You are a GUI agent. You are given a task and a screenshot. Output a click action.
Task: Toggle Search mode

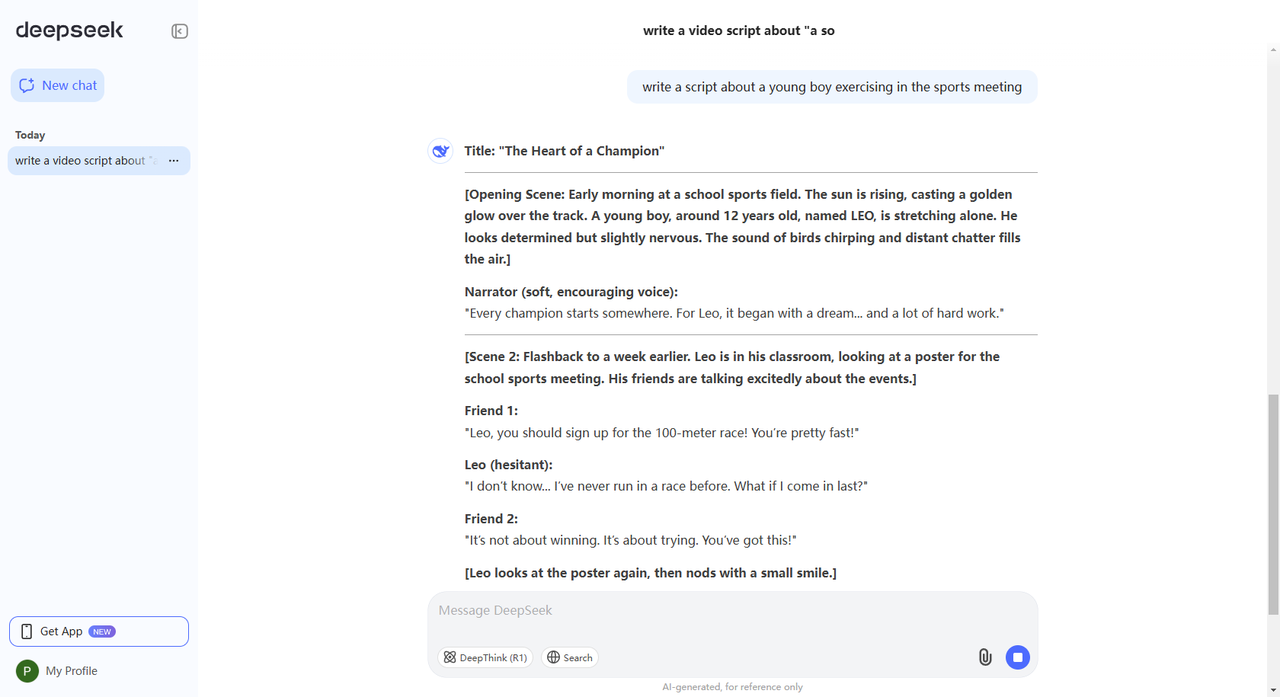click(x=570, y=657)
